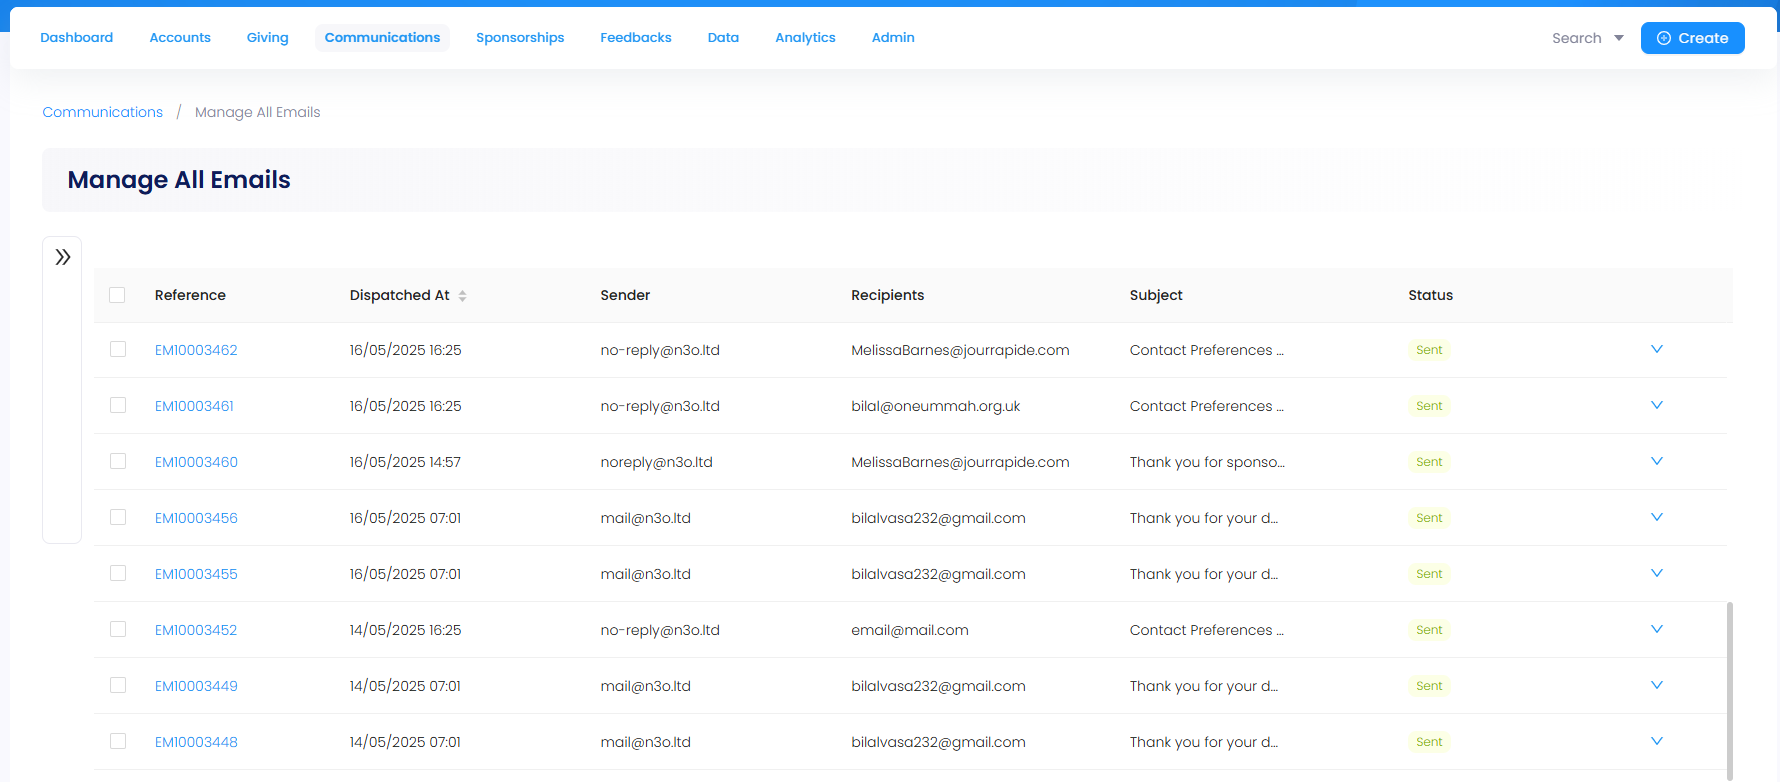Open Accounts menu
1780x782 pixels.
pyautogui.click(x=180, y=38)
